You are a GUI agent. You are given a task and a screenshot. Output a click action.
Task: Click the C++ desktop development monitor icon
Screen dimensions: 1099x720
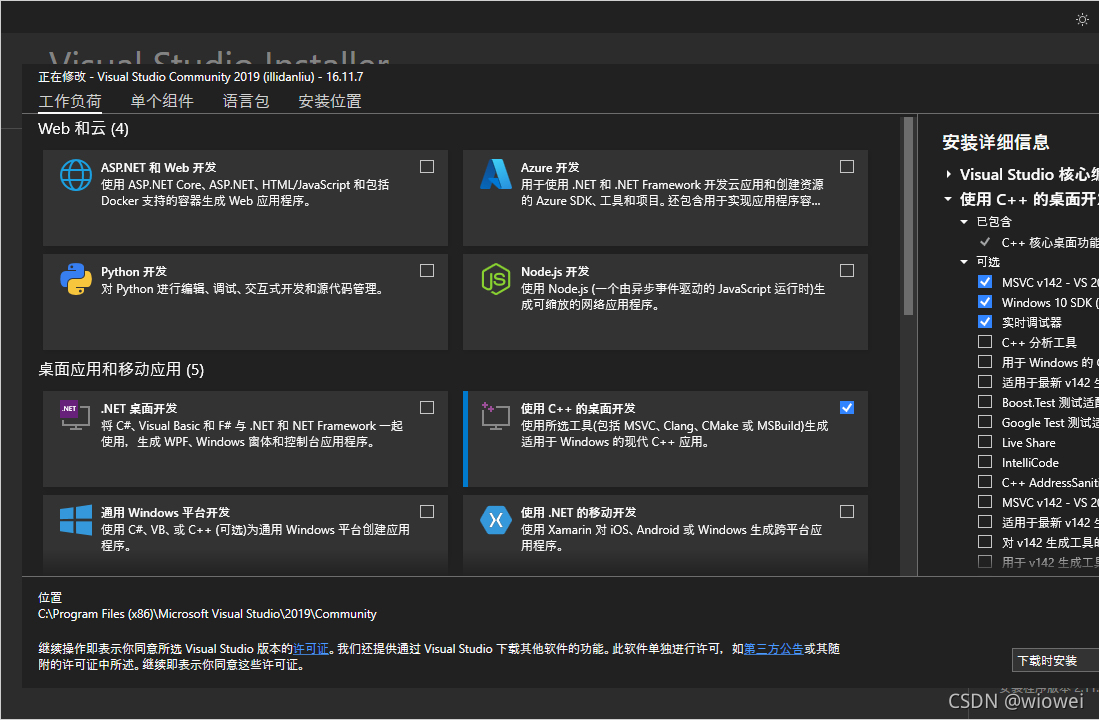(x=496, y=416)
